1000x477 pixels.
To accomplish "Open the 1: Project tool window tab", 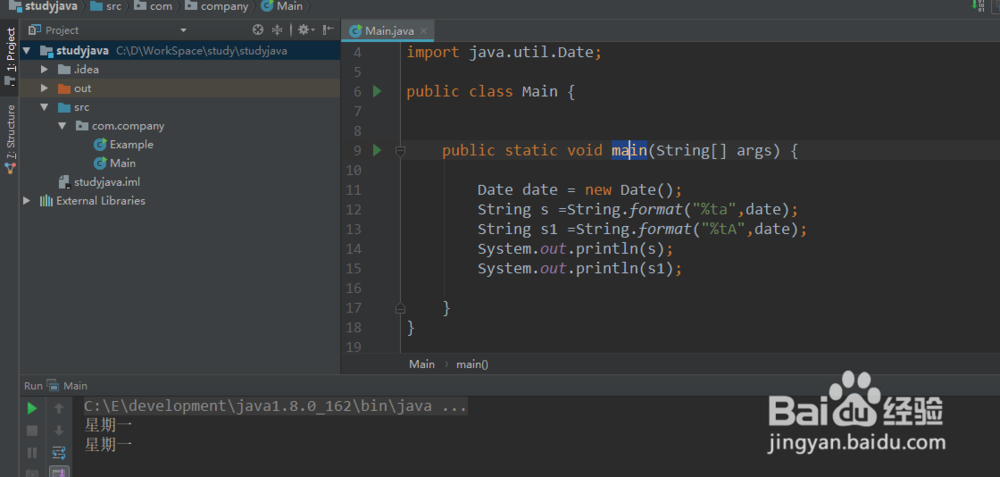I will (x=10, y=56).
